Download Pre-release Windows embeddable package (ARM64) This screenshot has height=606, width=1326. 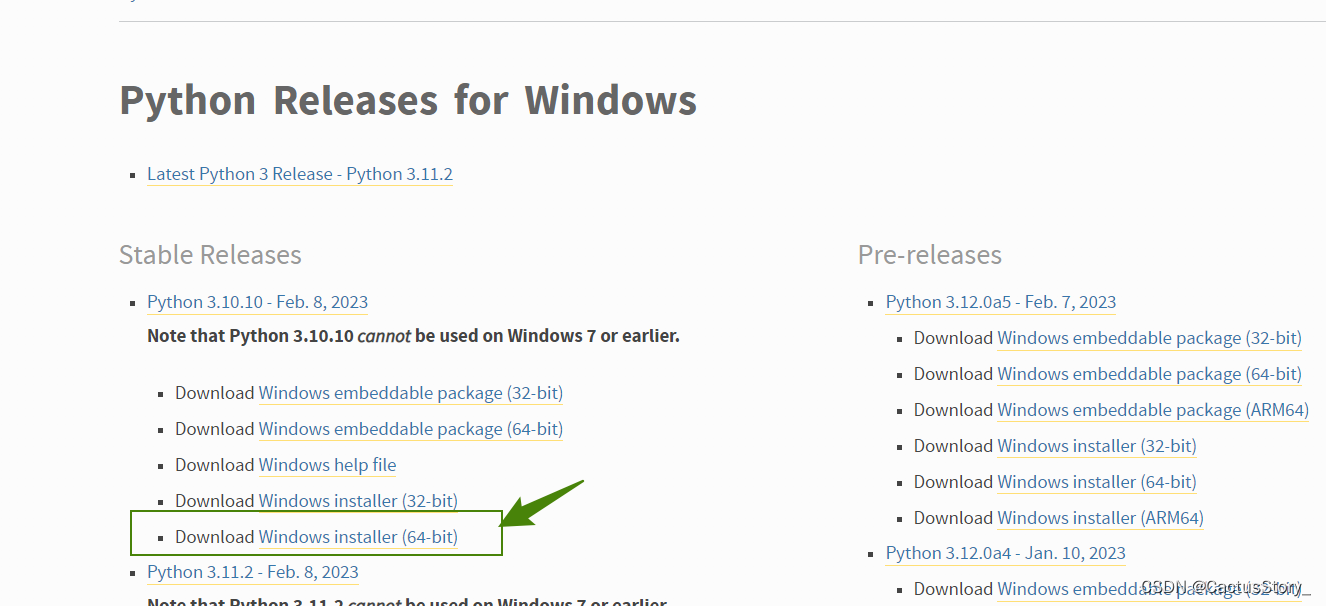pyautogui.click(x=1153, y=410)
